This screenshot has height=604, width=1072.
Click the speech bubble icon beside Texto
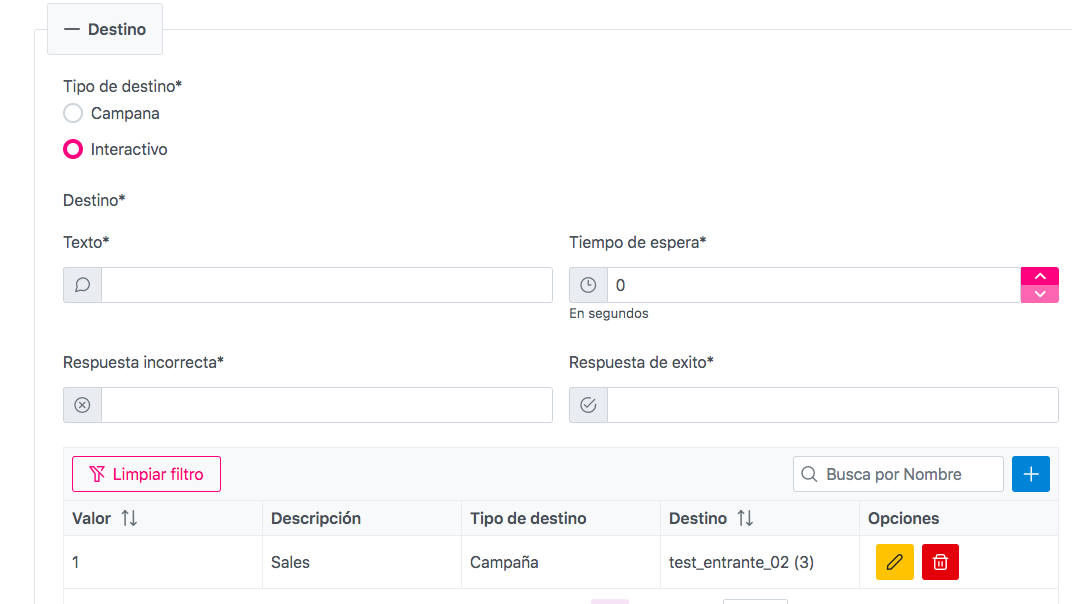tap(83, 285)
